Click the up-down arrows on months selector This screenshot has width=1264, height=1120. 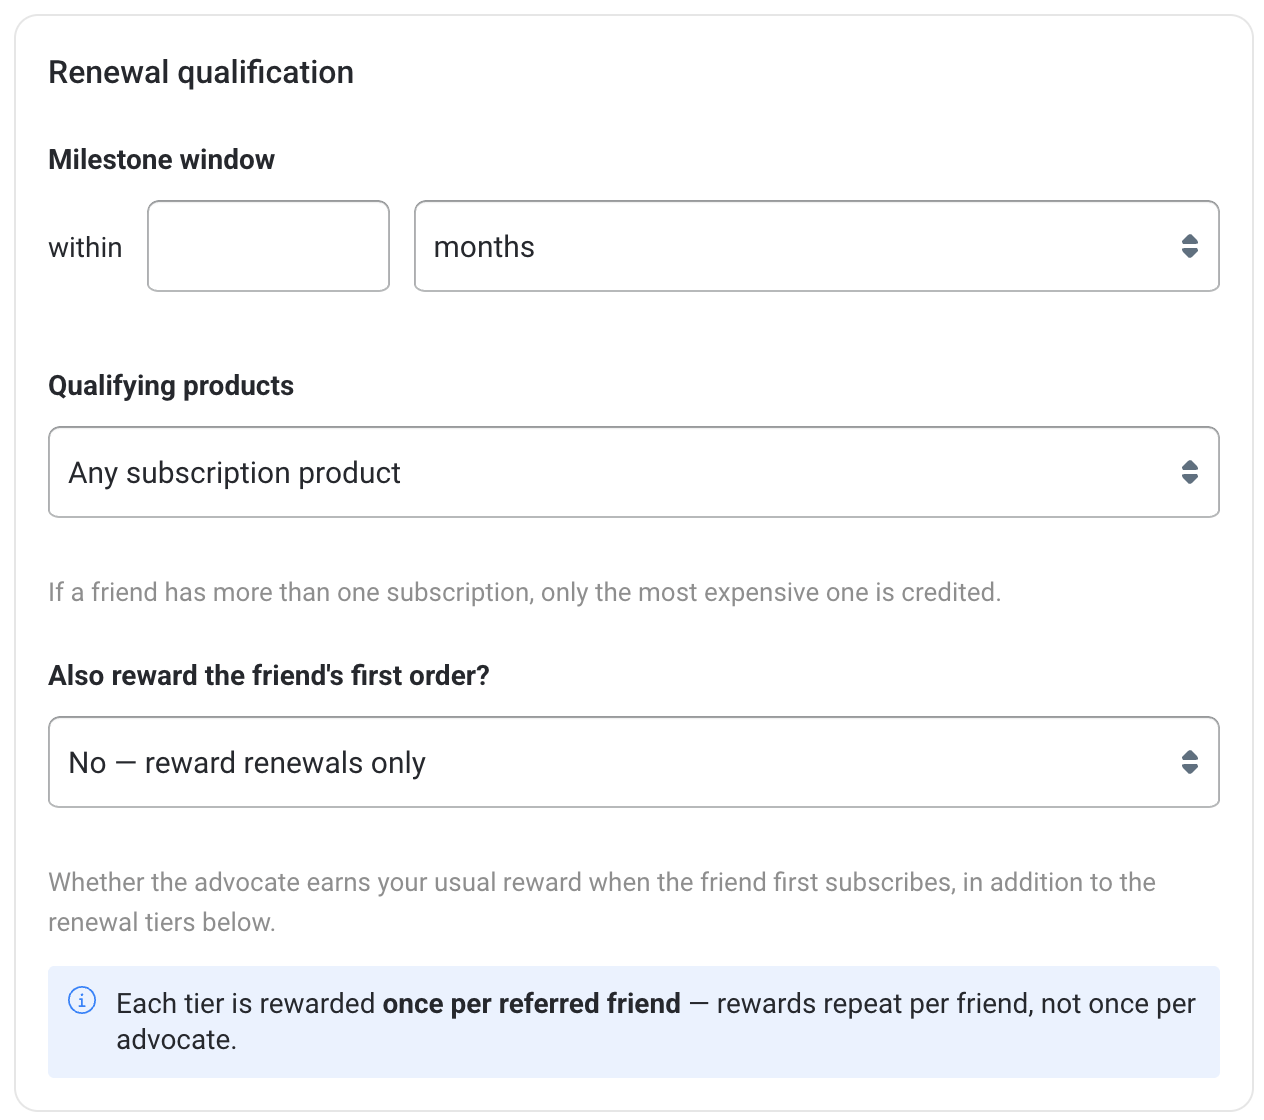[1189, 246]
